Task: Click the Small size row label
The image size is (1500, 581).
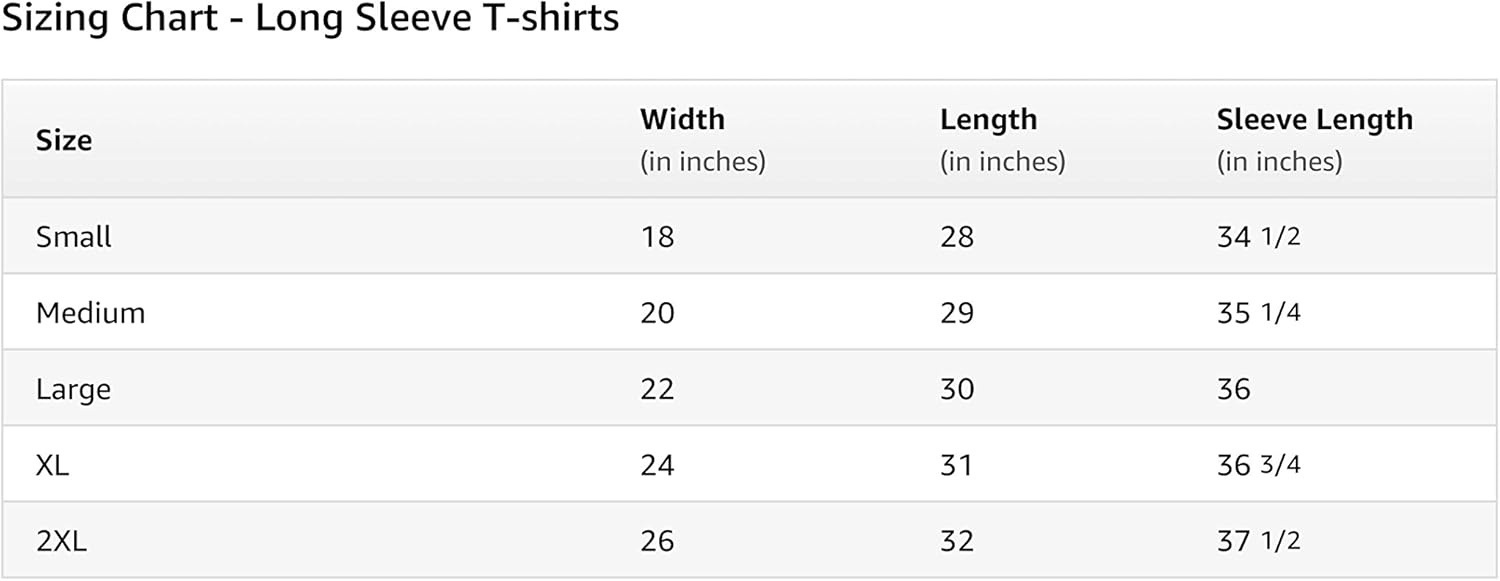Action: (74, 237)
